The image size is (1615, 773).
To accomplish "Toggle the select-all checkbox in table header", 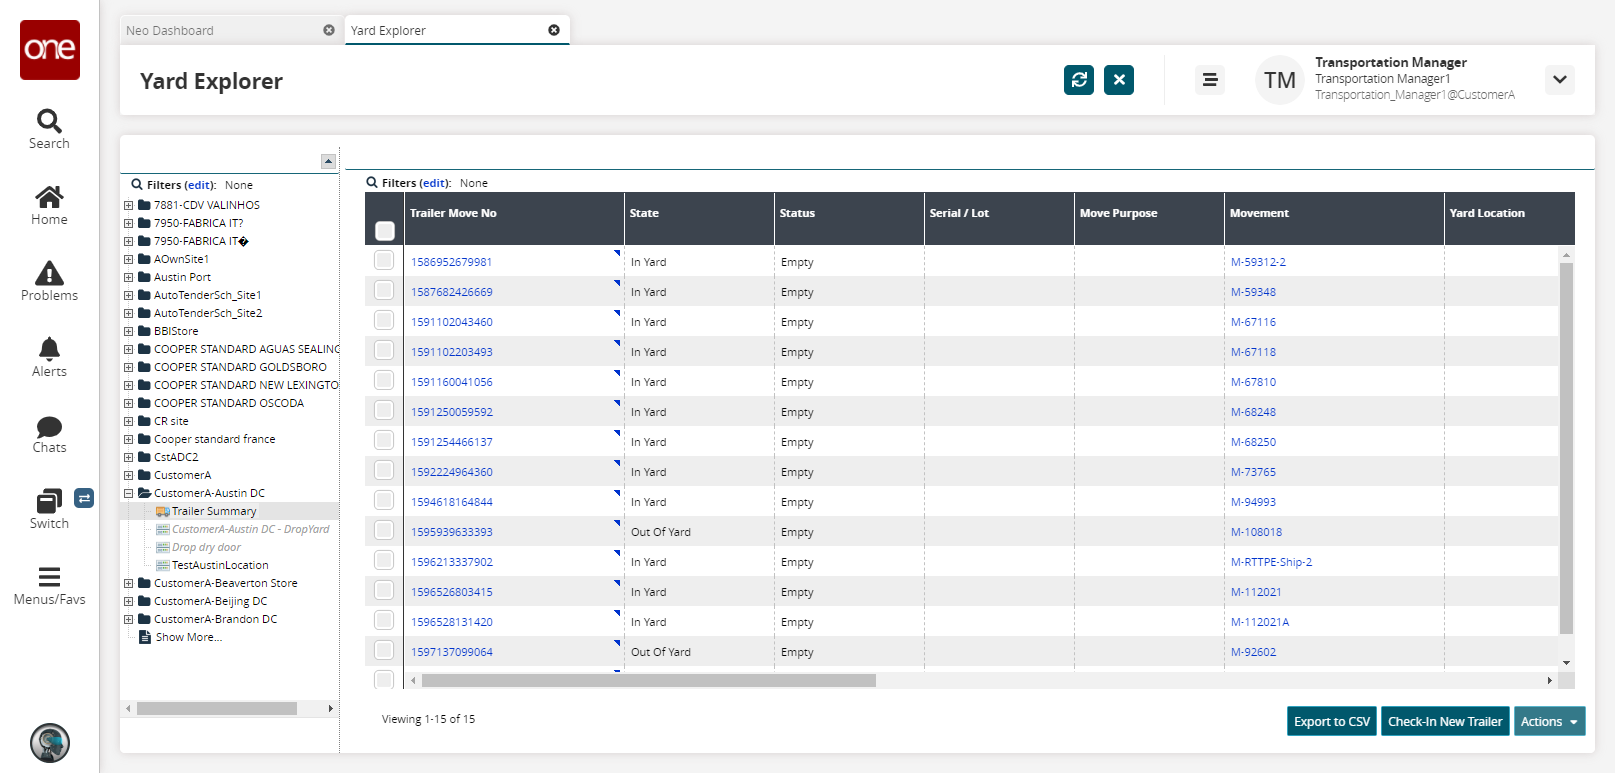I will (385, 231).
